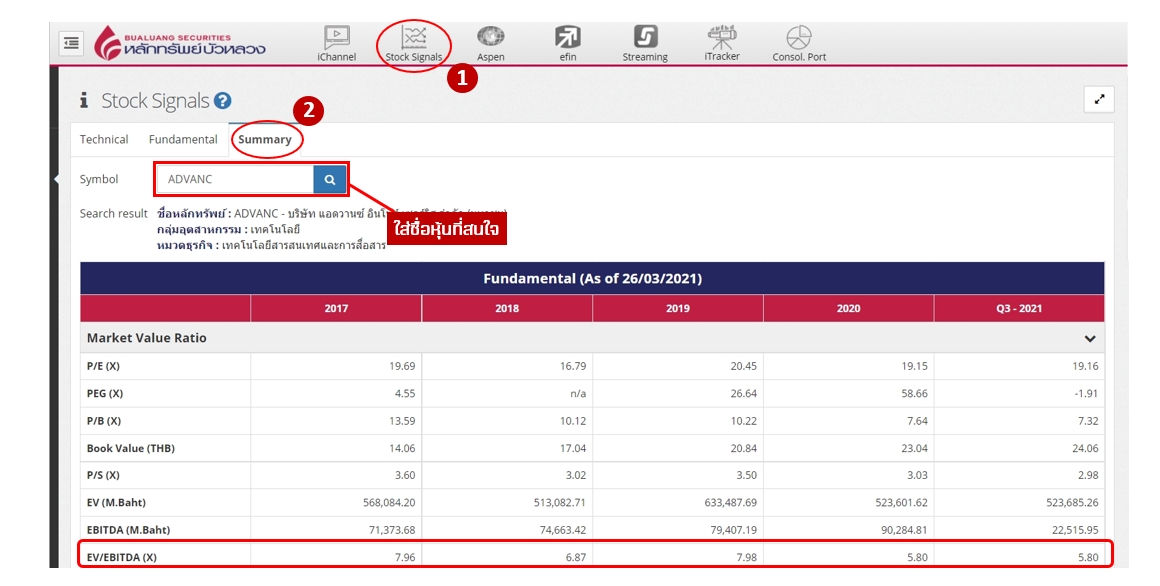Click the EBITDA (M.Baht) row label

click(x=128, y=530)
